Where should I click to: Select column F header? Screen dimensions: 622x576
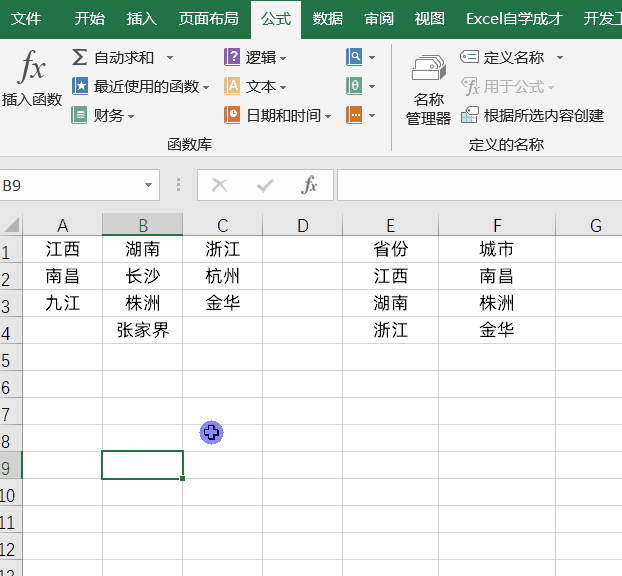[497, 225]
